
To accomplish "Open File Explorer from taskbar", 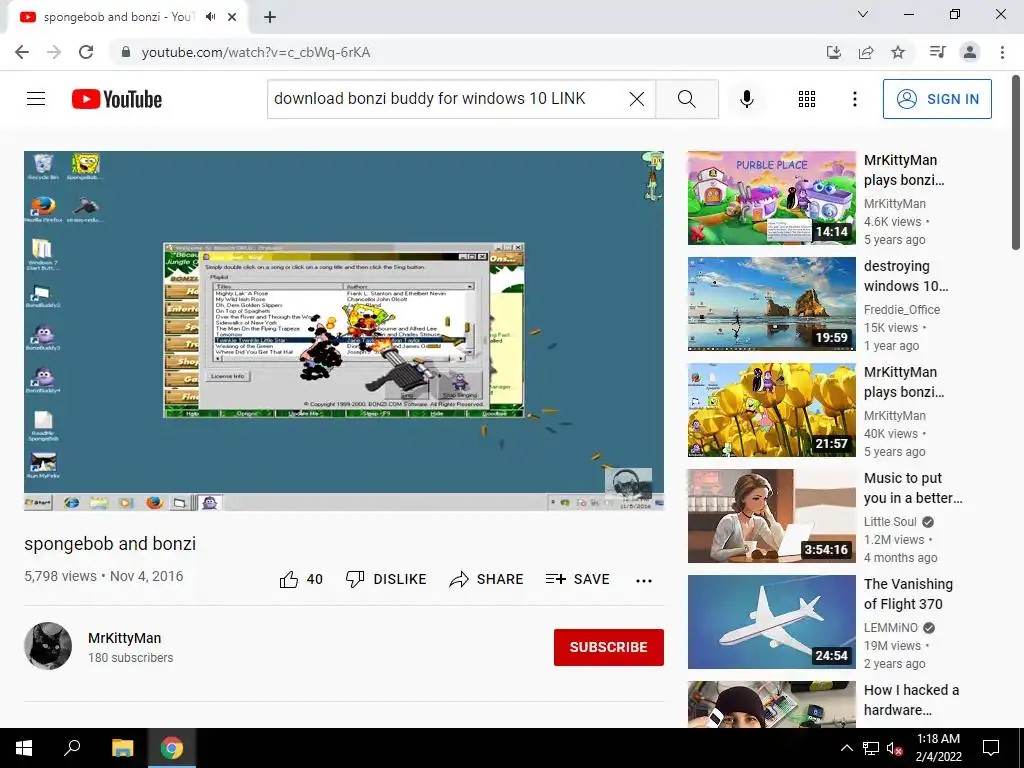I will 122,748.
